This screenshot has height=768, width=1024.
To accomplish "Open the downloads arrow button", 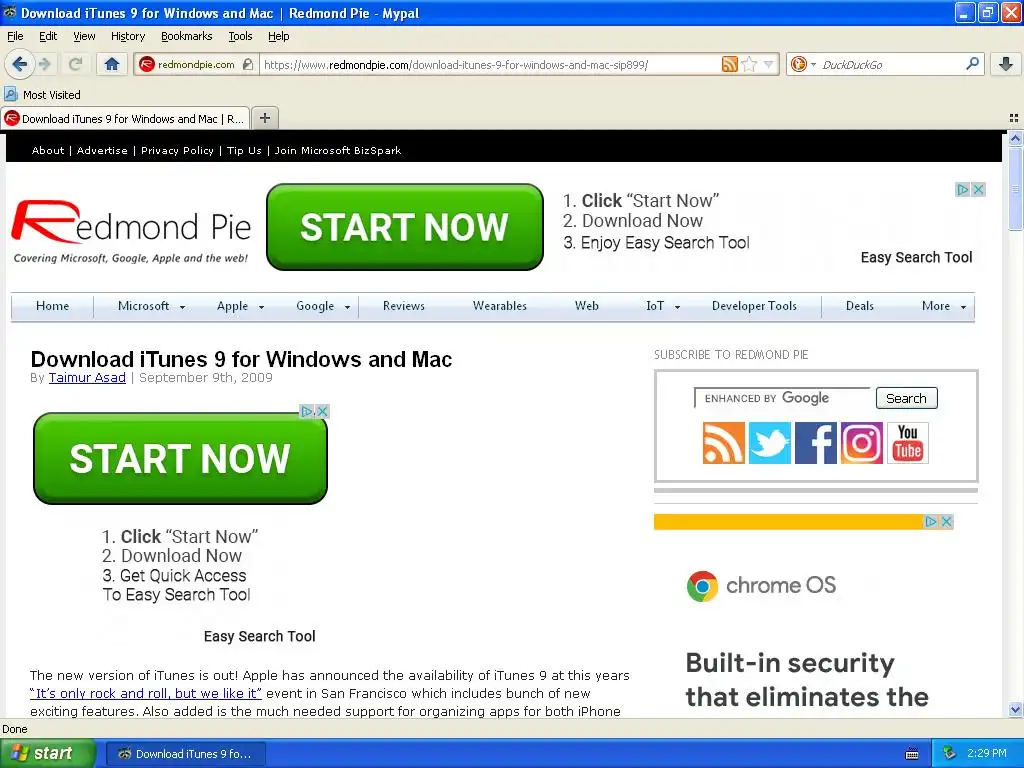I will [1006, 64].
